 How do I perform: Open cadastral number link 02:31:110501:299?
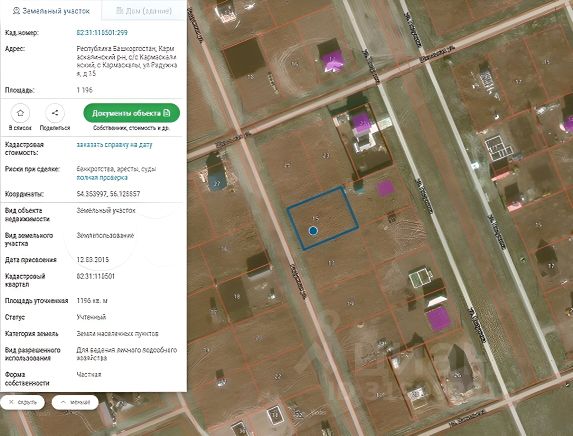[102, 33]
